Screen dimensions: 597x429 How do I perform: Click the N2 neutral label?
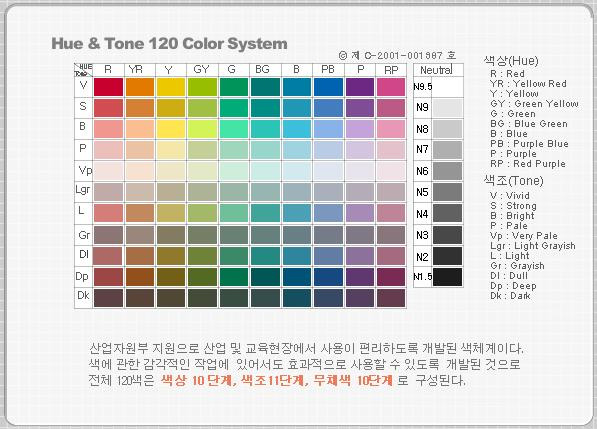422,257
